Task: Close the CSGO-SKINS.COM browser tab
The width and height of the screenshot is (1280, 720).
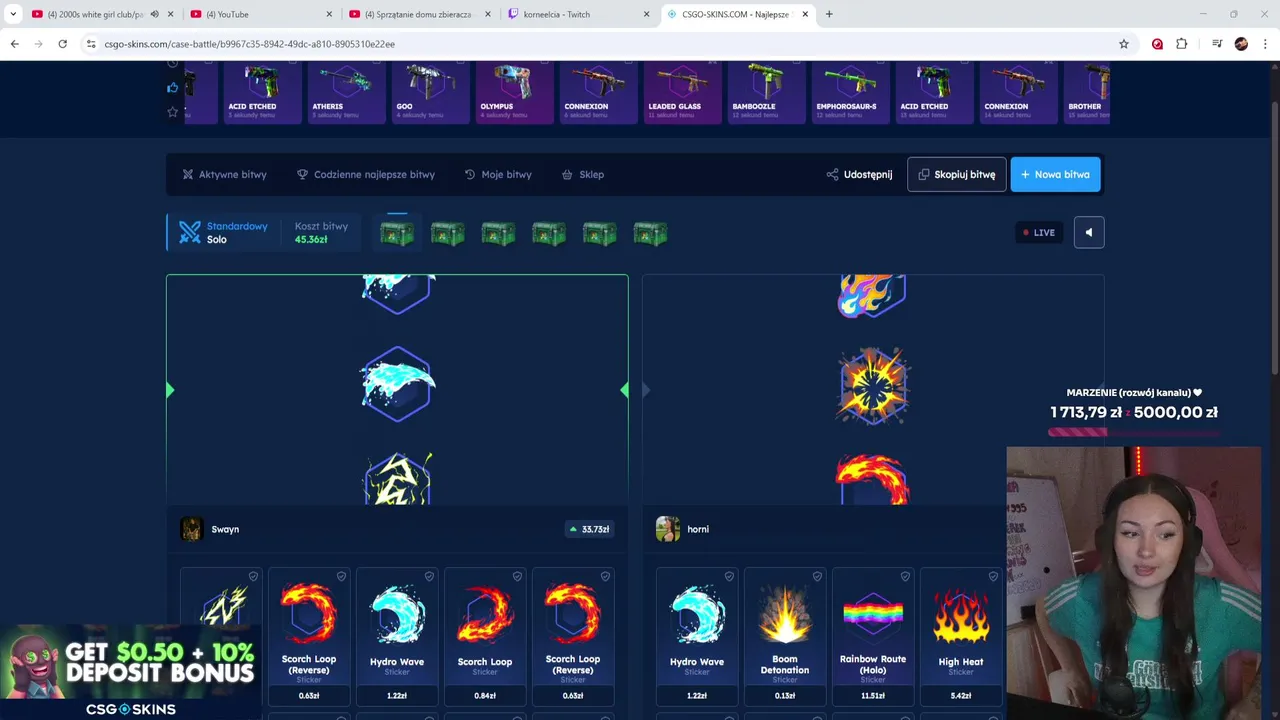Action: 805,14
